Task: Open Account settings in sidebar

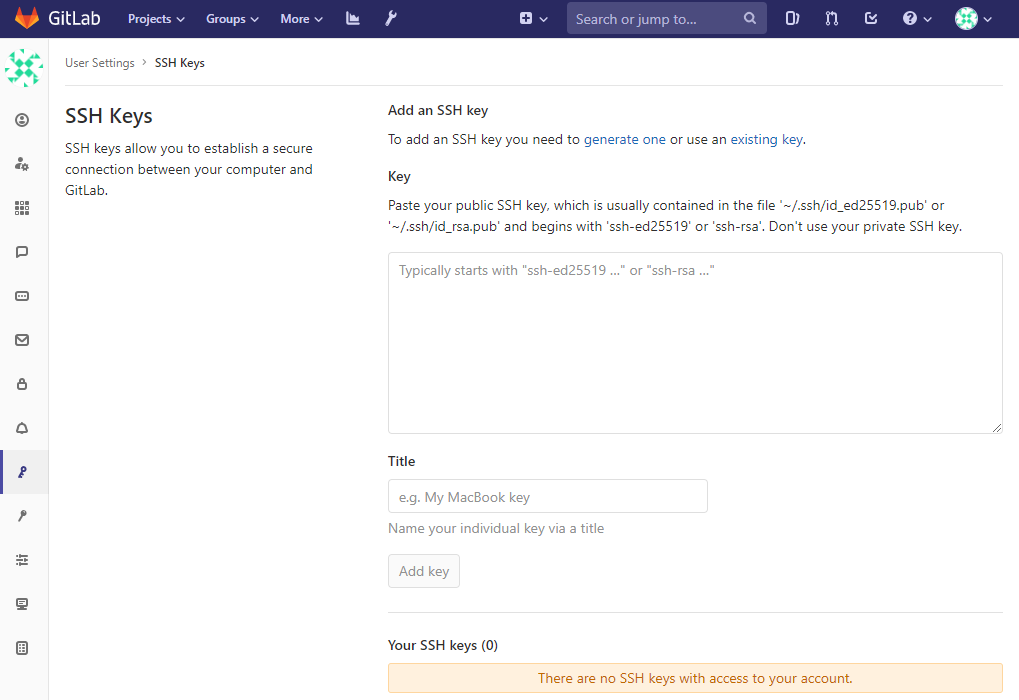Action: pyautogui.click(x=22, y=164)
